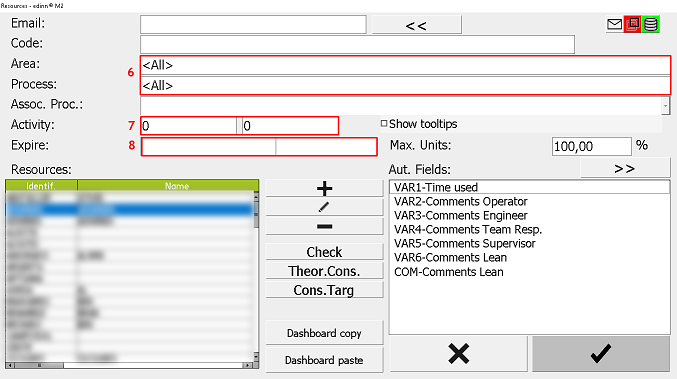677x379 pixels.
Task: Select VAR2-Comments Operator entry
Action: pos(529,202)
